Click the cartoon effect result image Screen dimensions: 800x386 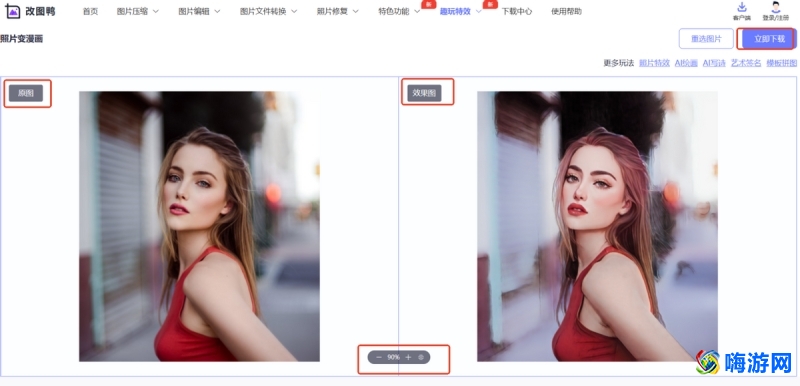[597, 226]
